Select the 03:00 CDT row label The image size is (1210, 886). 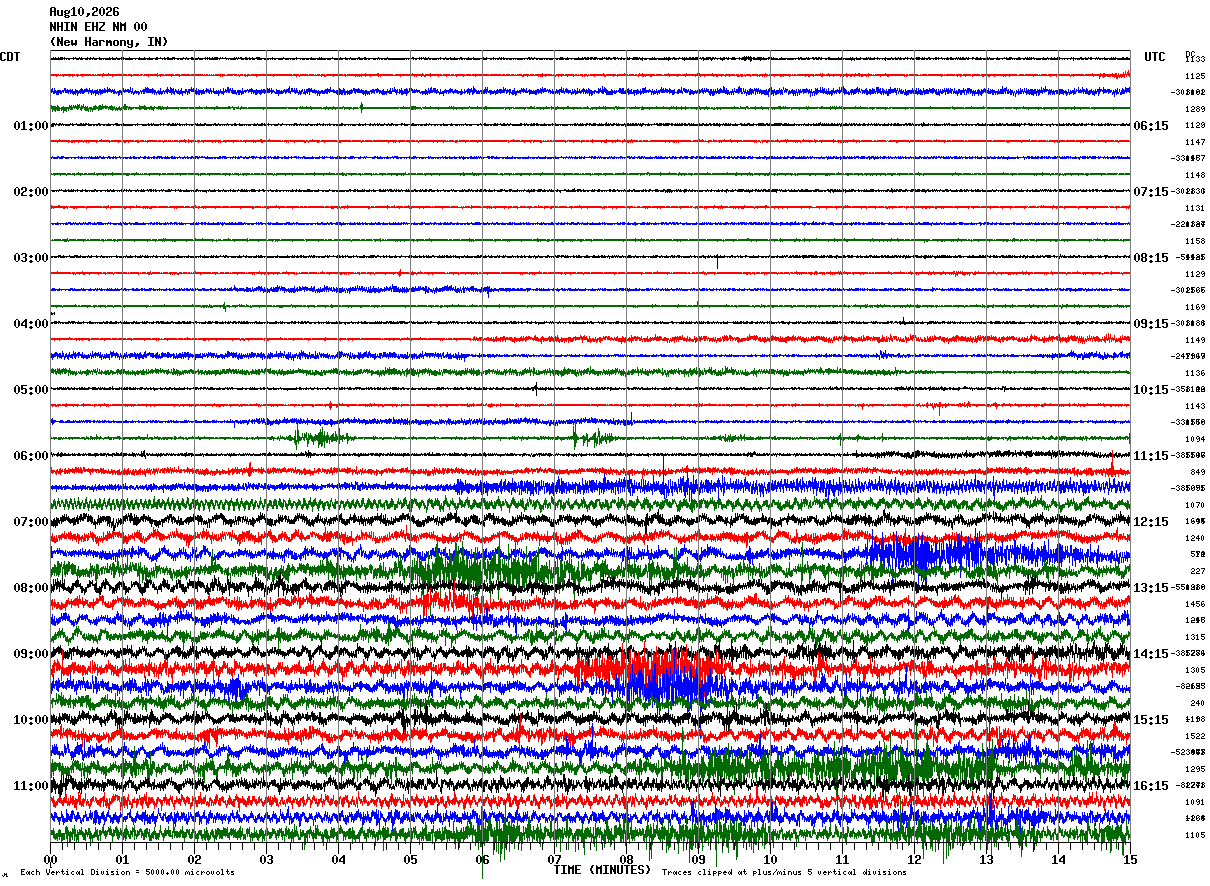tap(31, 258)
